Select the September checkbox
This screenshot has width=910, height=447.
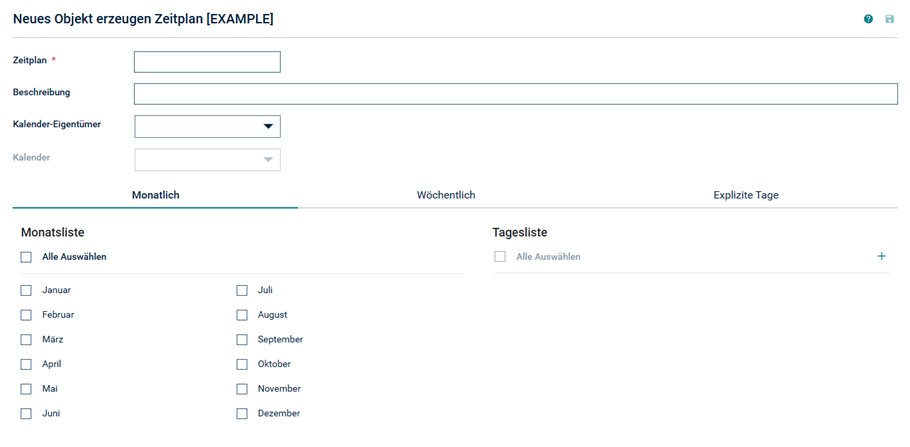coord(242,340)
